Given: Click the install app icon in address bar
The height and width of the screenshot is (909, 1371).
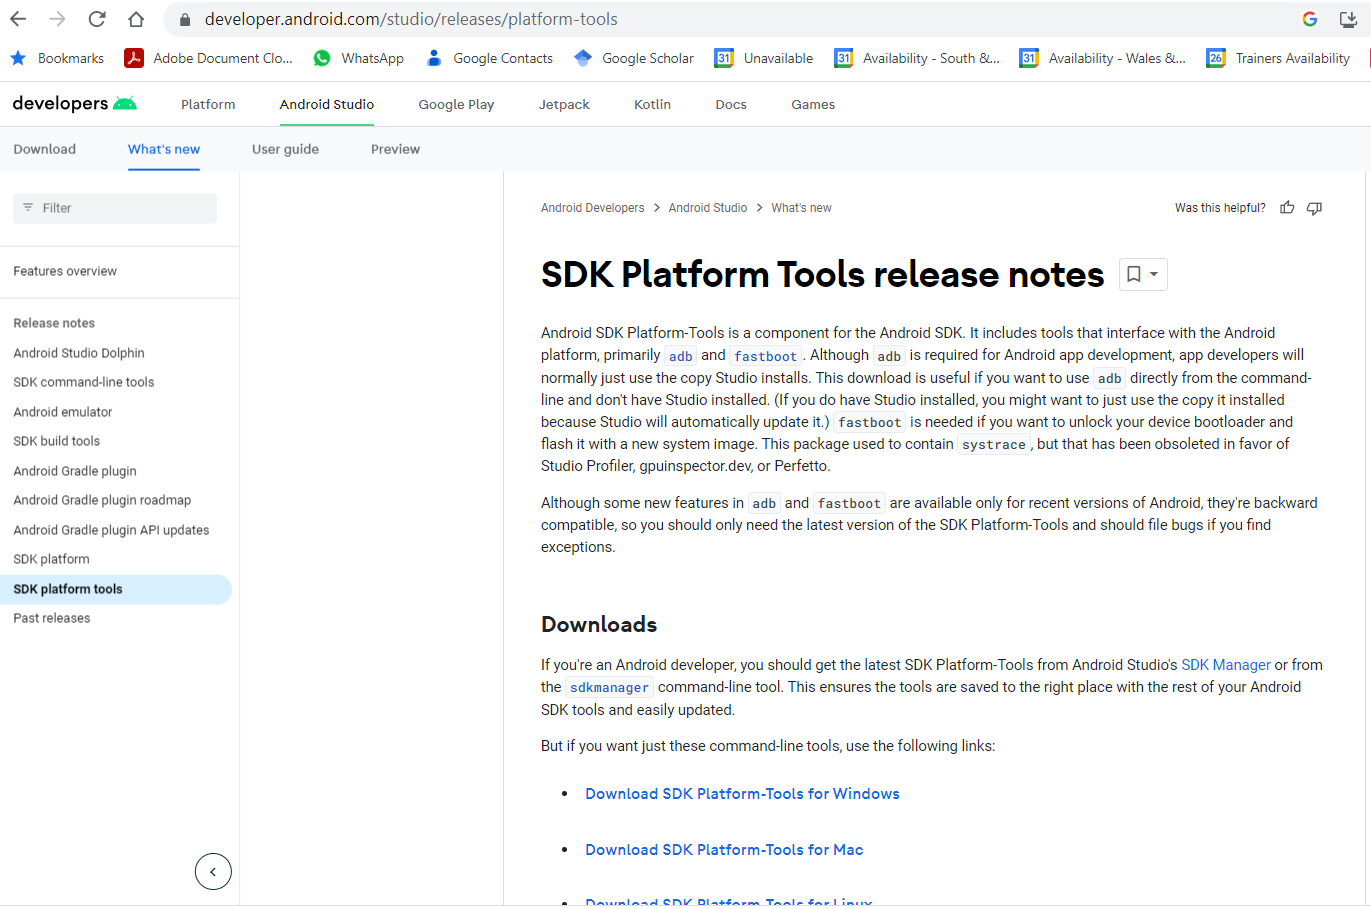Looking at the screenshot, I should (x=1348, y=19).
